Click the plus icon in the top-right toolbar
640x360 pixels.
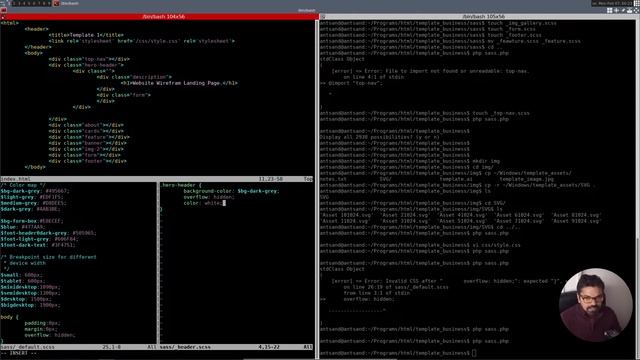tap(616, 11)
